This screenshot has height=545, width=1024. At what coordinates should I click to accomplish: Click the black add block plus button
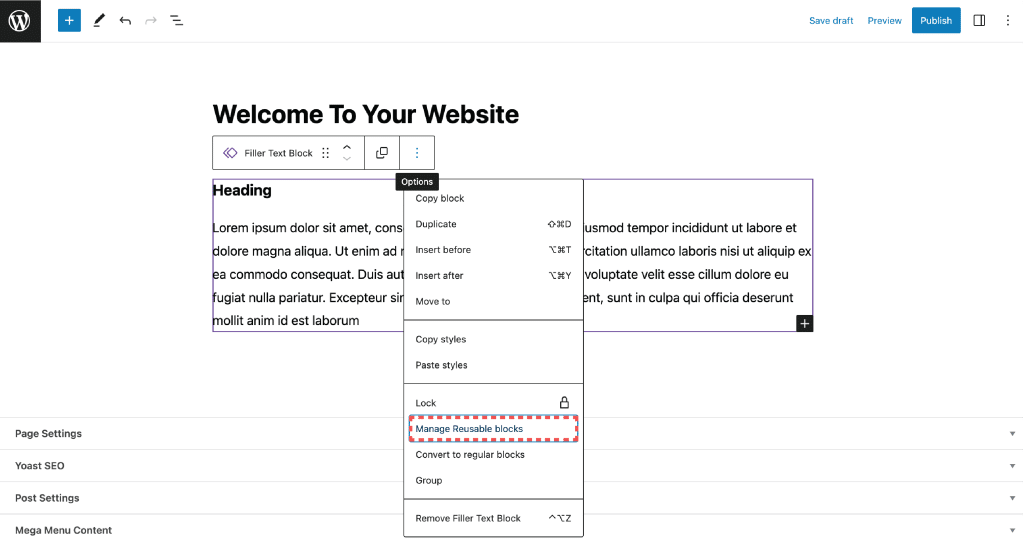[x=805, y=324]
